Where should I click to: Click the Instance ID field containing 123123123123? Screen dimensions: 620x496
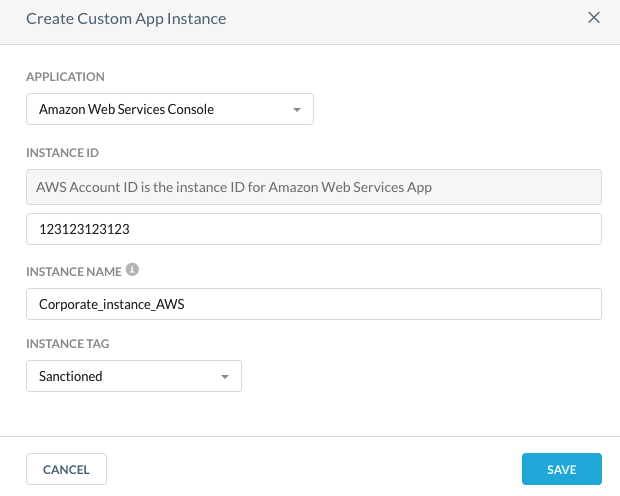click(314, 229)
